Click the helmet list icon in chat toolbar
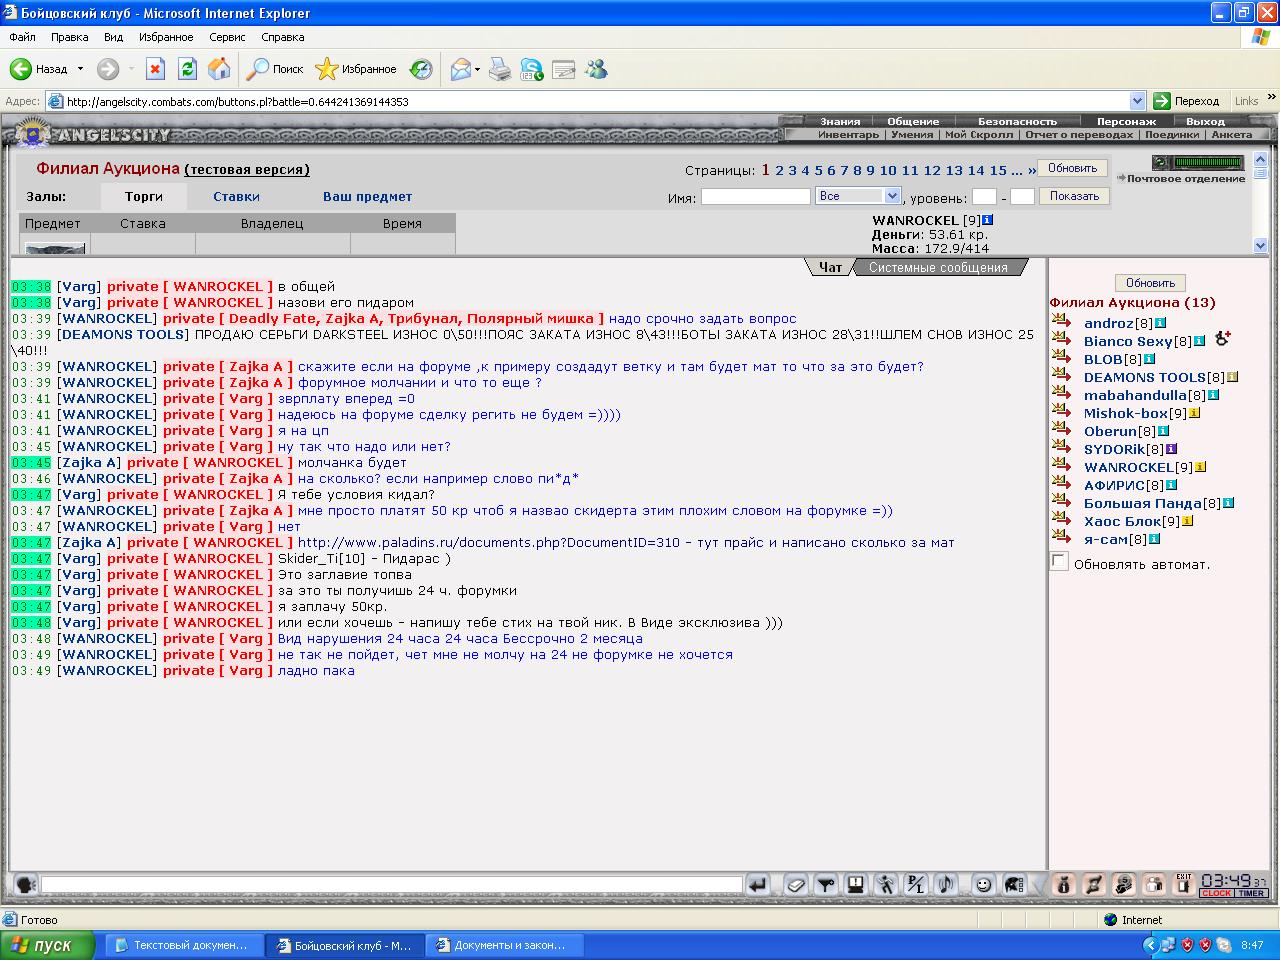1280x960 pixels. (1014, 884)
